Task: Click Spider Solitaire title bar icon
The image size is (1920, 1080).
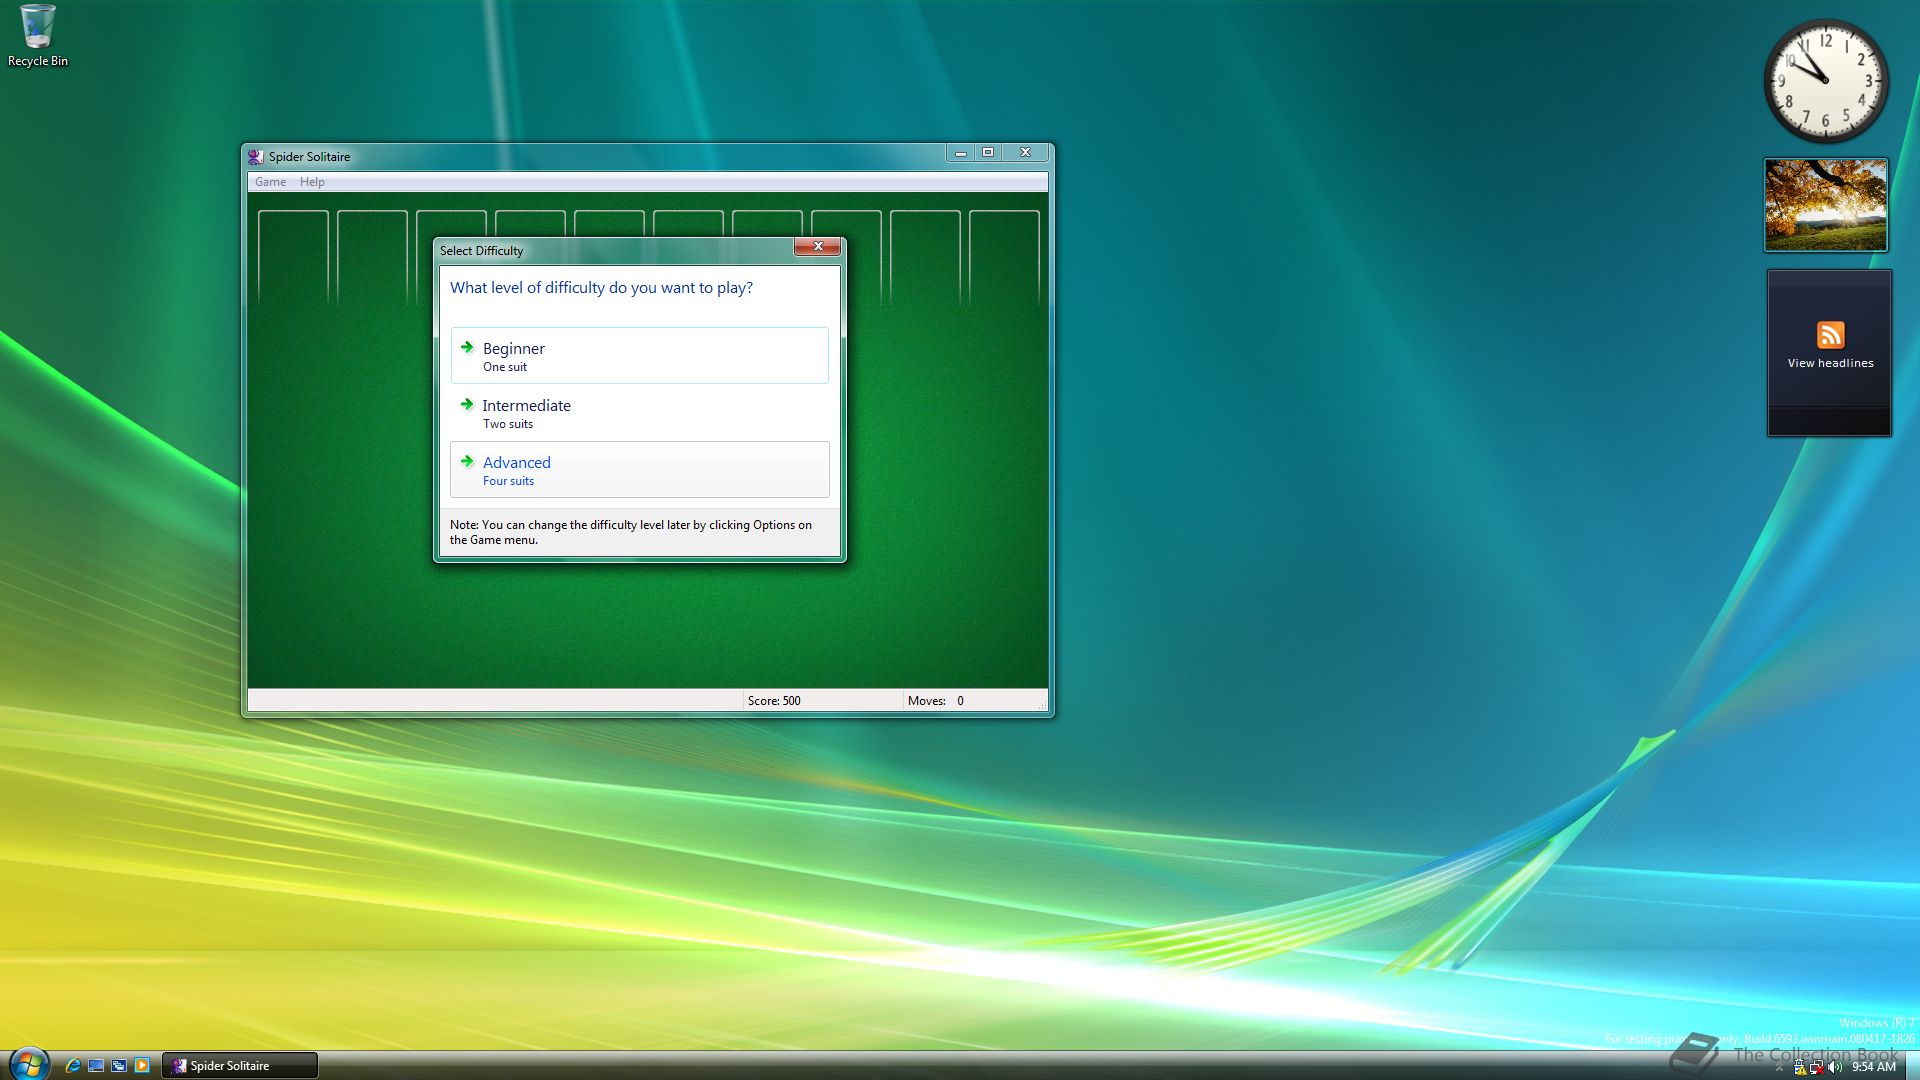Action: (256, 157)
